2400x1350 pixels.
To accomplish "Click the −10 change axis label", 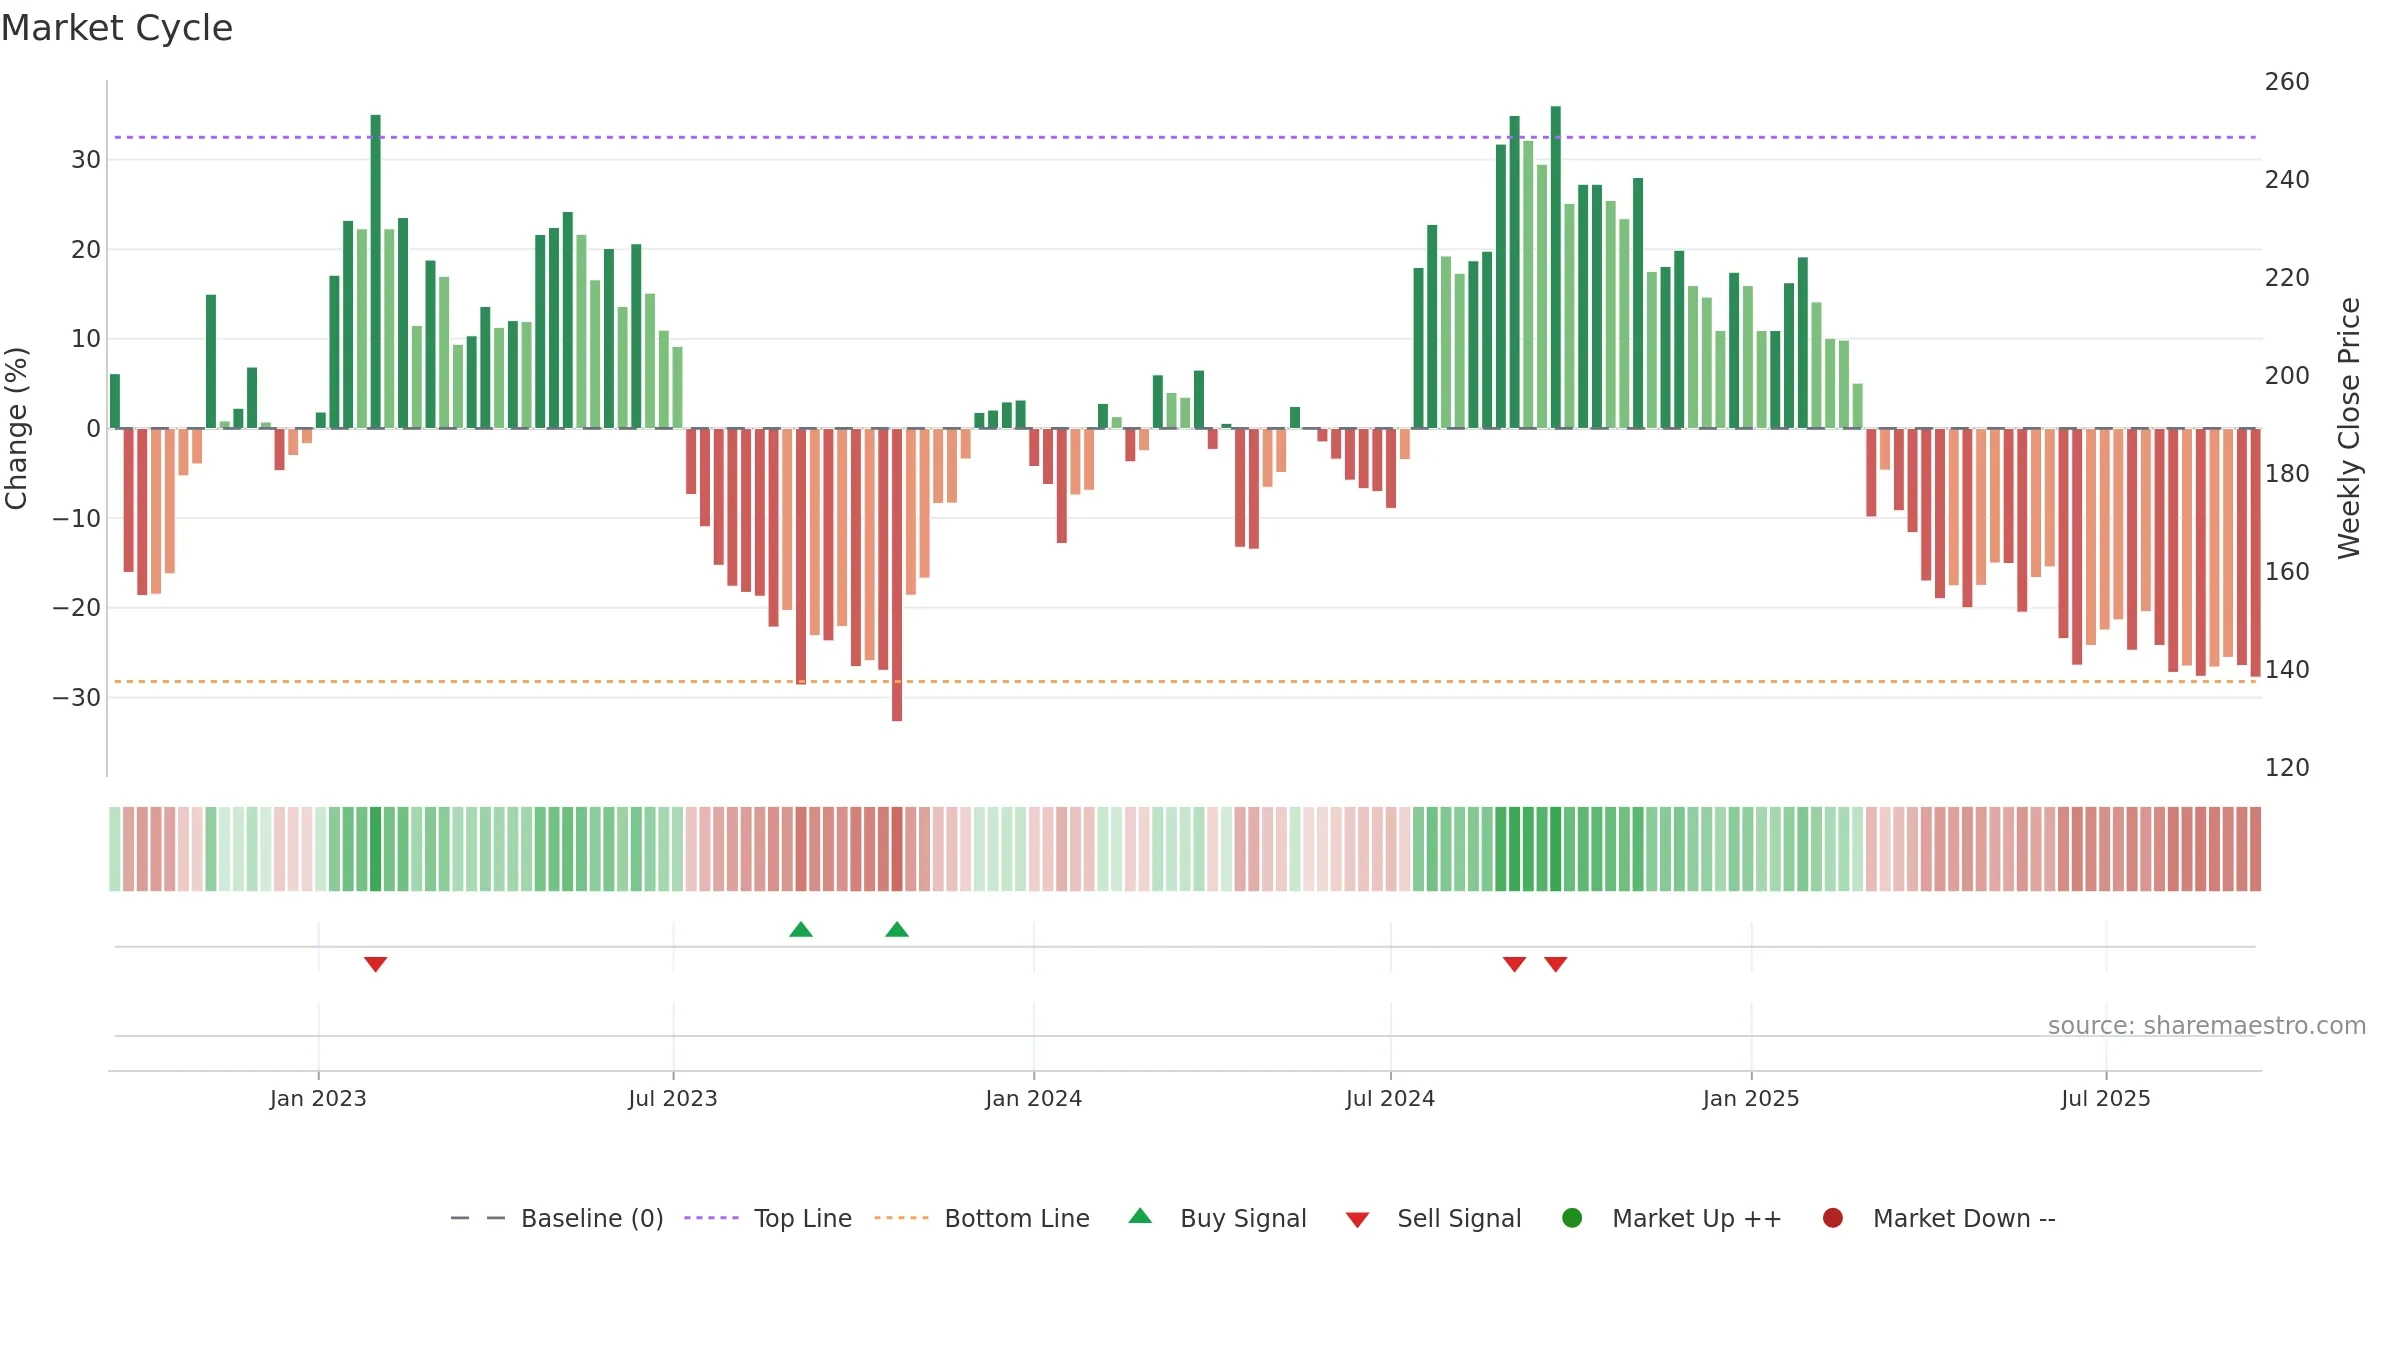I will (77, 519).
